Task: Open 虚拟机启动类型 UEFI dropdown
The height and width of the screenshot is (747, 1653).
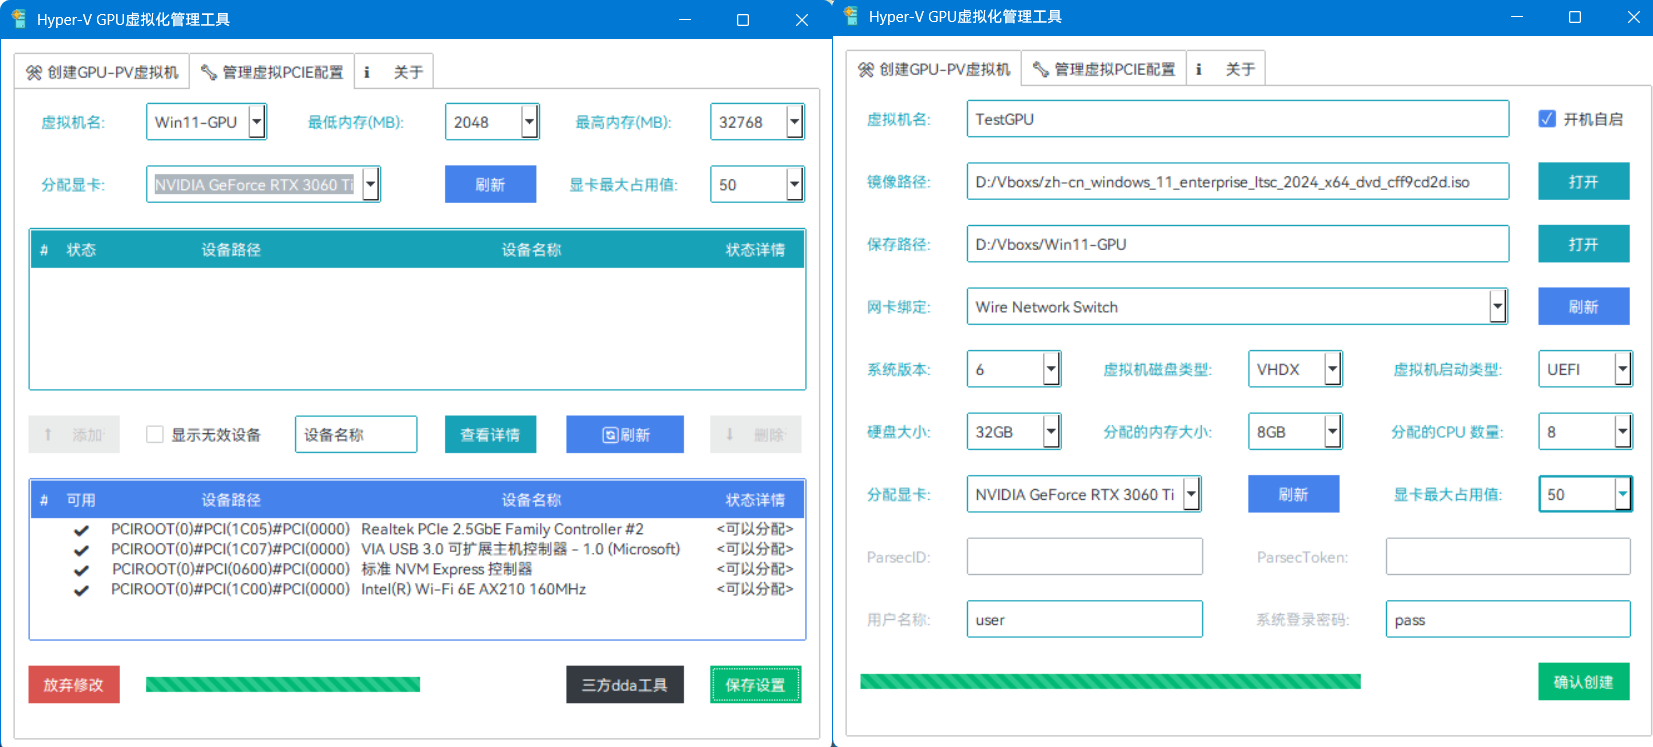Action: pos(1623,369)
